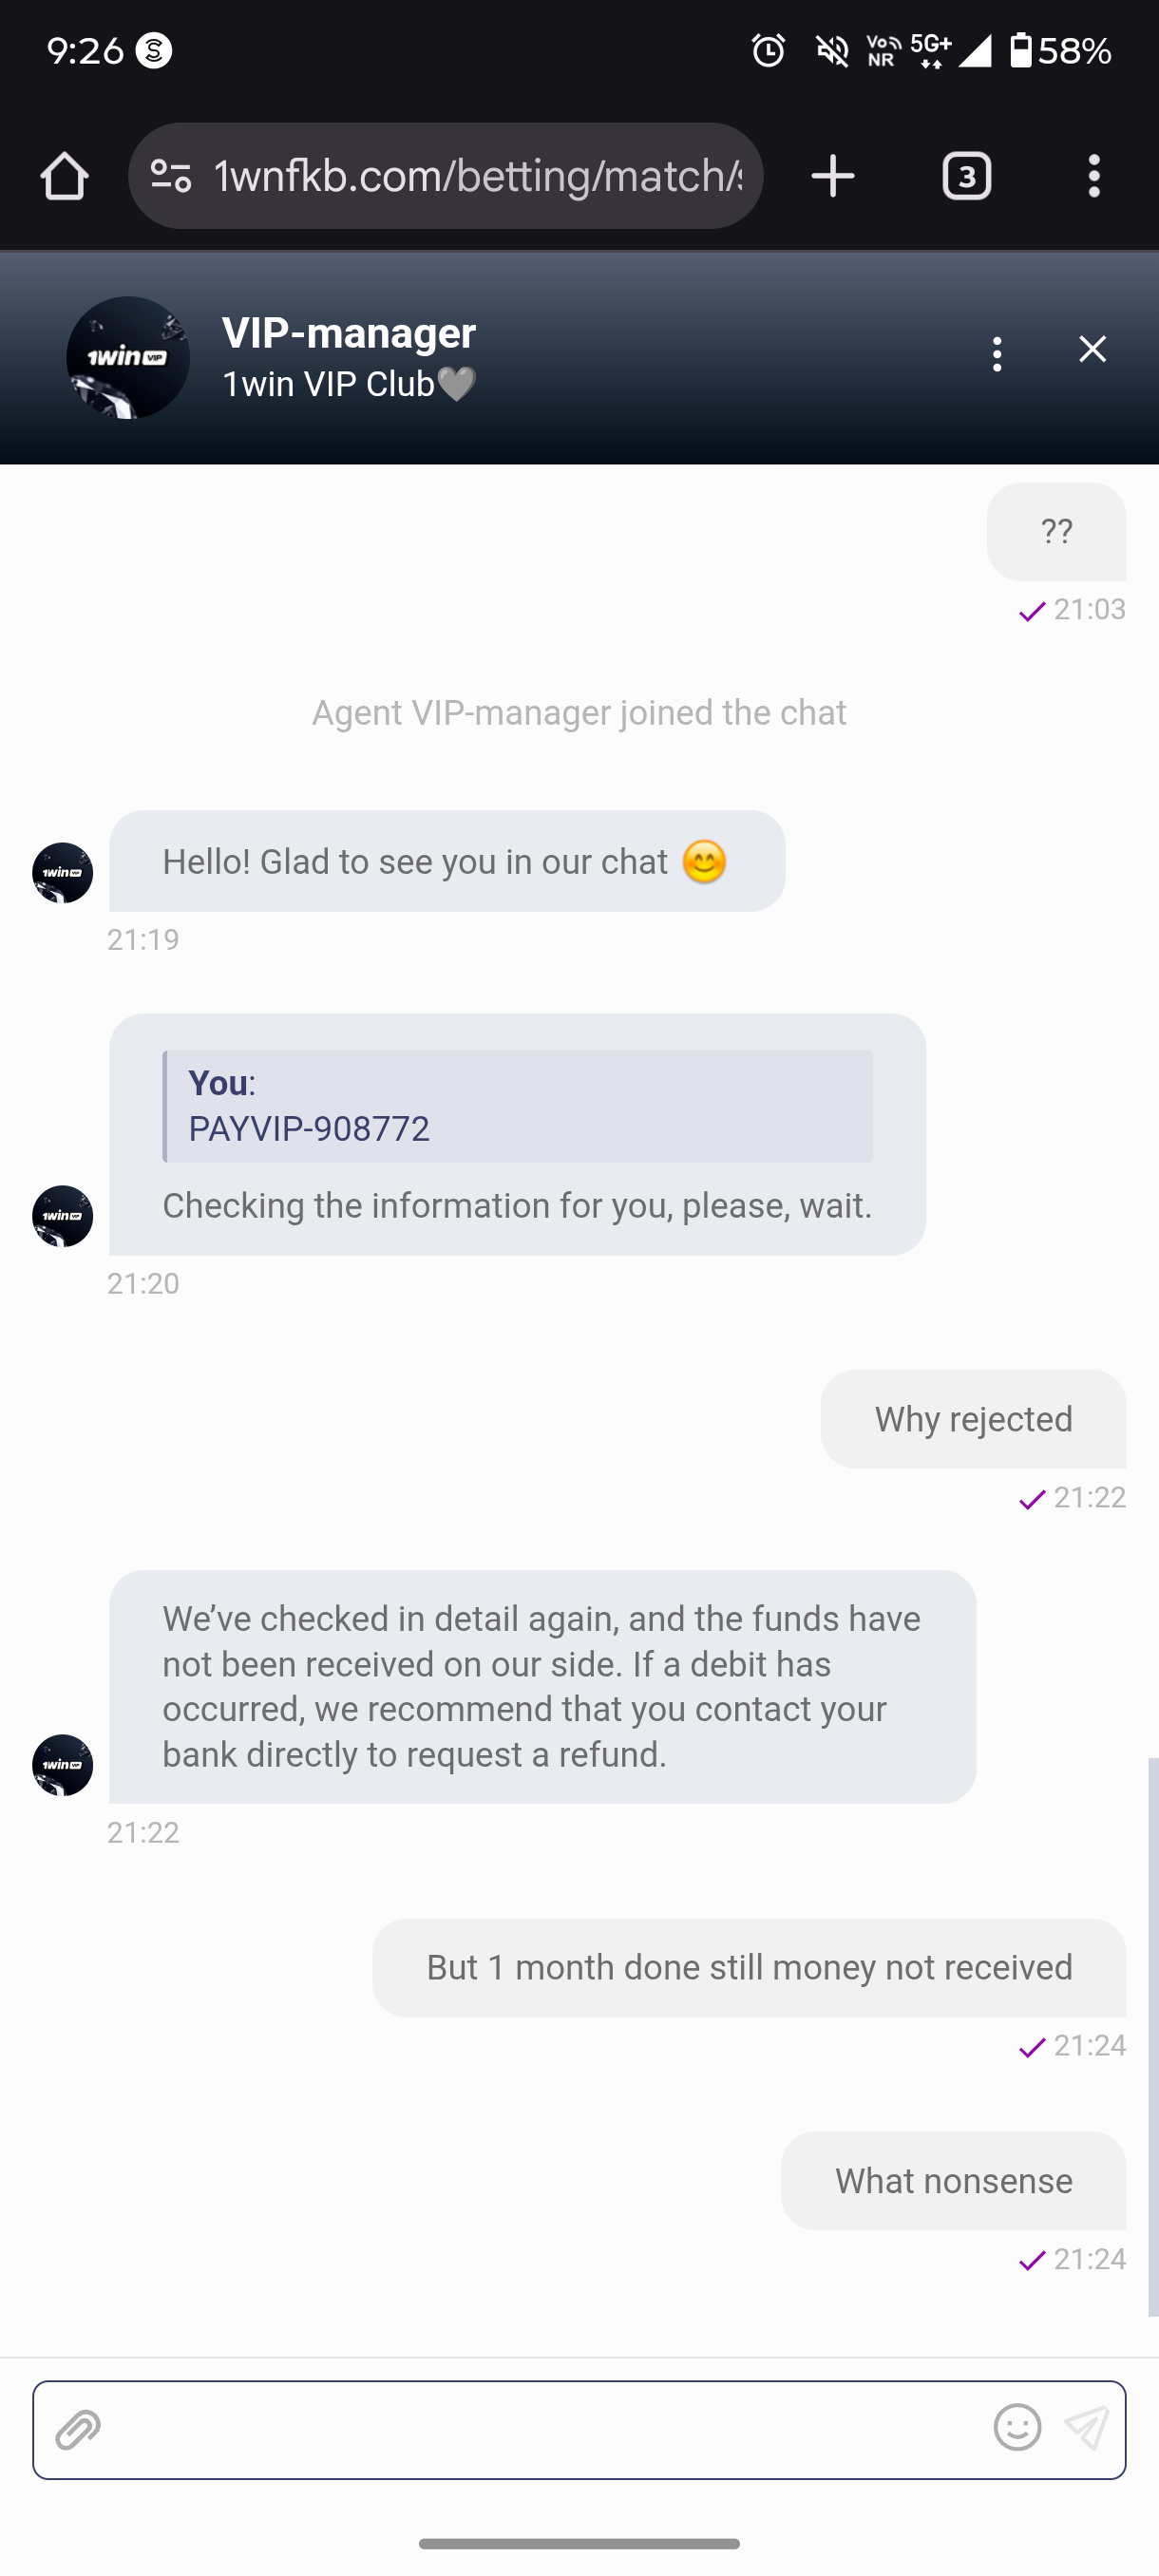Tap the "What nonsense" message bubble

coord(953,2180)
